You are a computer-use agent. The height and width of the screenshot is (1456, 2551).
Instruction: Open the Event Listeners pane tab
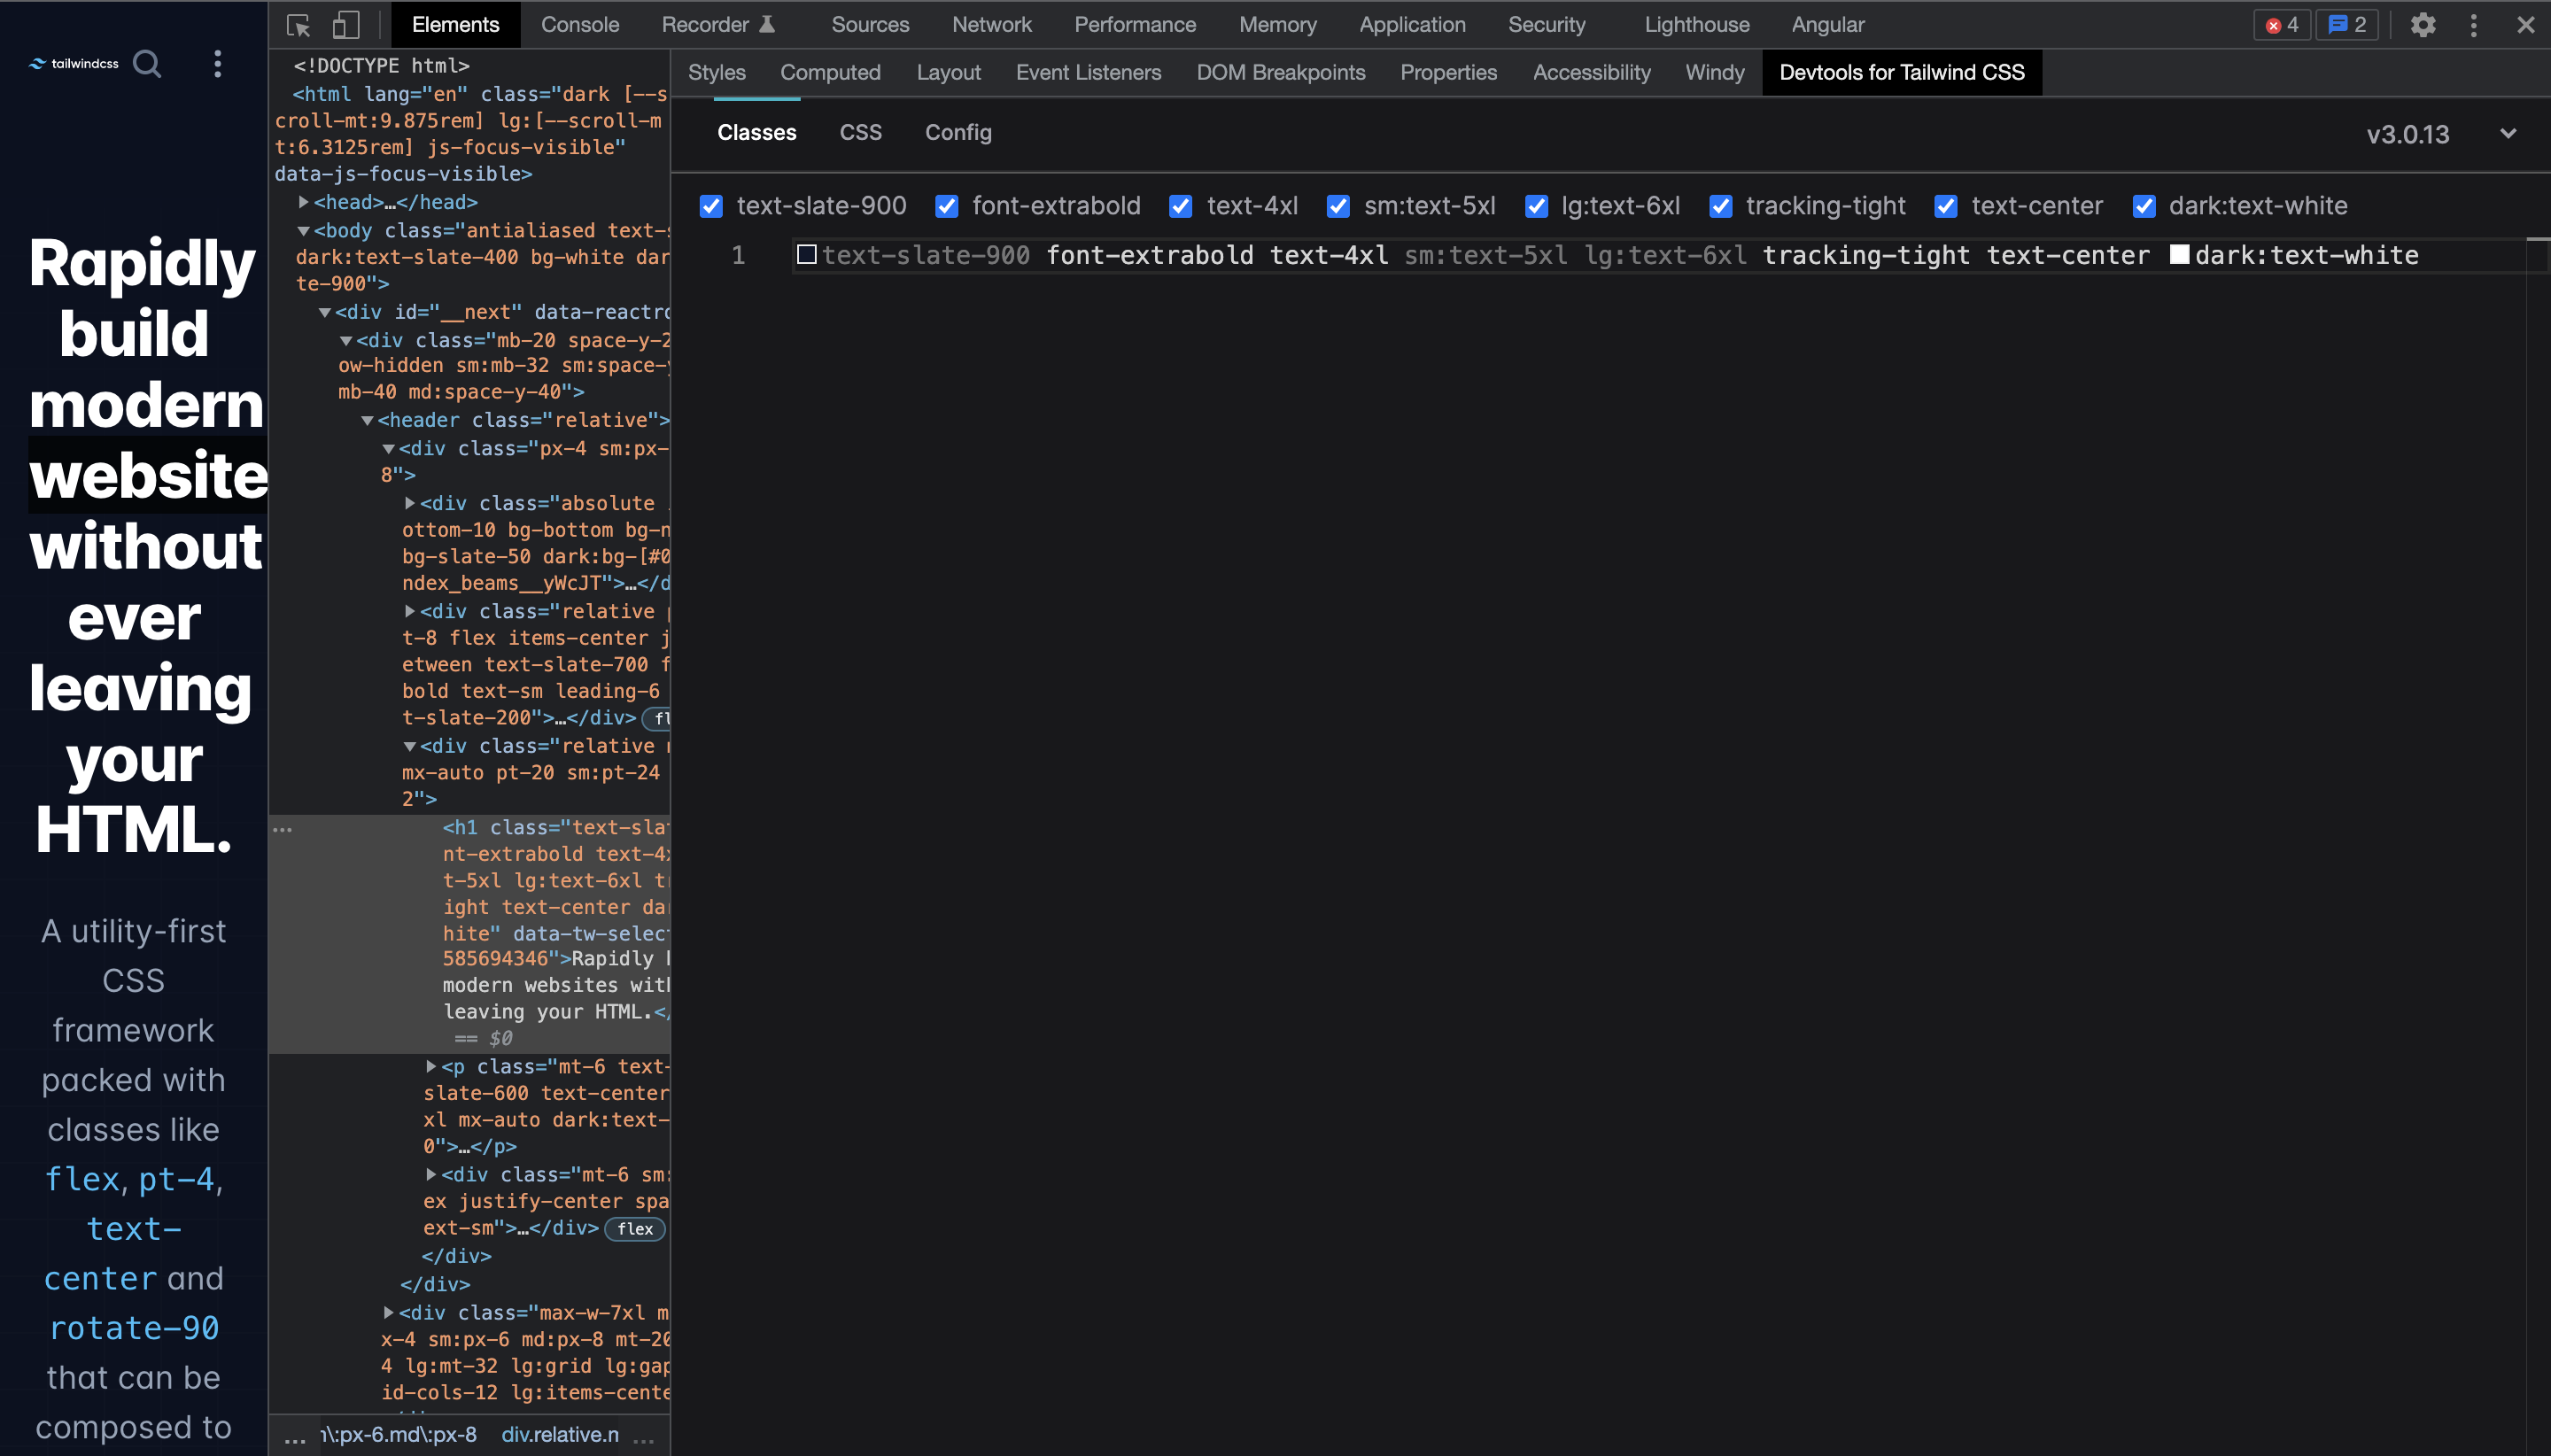coord(1088,73)
